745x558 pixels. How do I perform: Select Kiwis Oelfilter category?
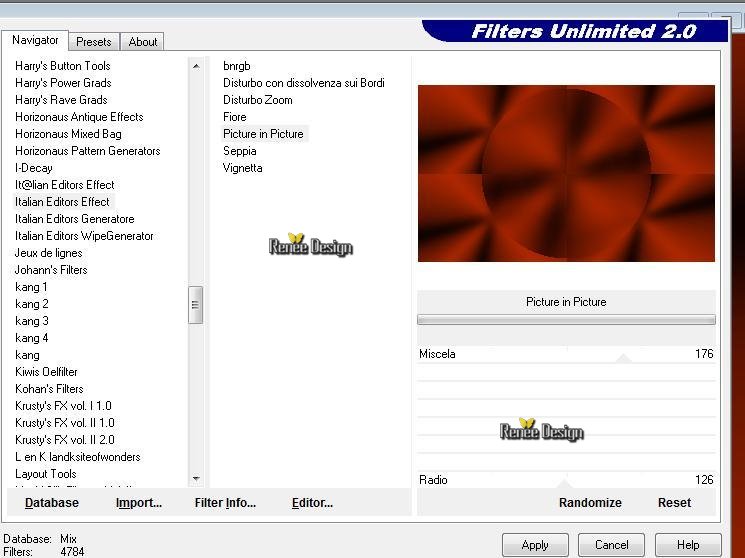click(x=46, y=372)
